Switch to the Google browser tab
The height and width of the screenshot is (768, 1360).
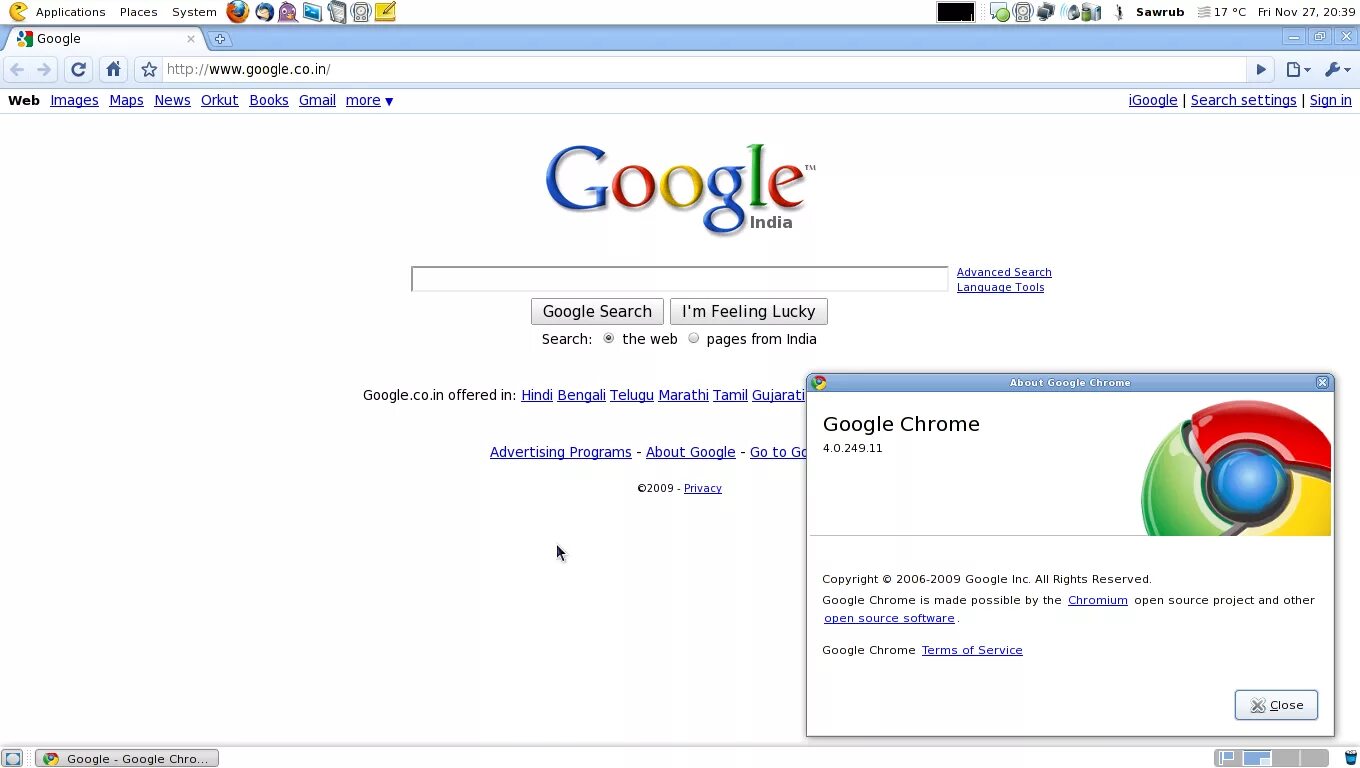tap(104, 39)
